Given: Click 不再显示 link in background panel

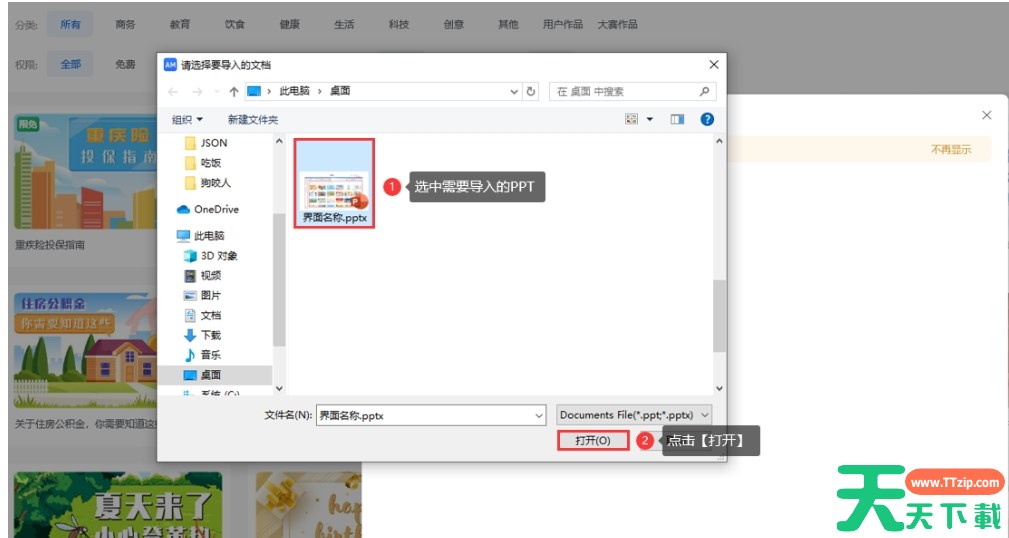Looking at the screenshot, I should (x=950, y=149).
